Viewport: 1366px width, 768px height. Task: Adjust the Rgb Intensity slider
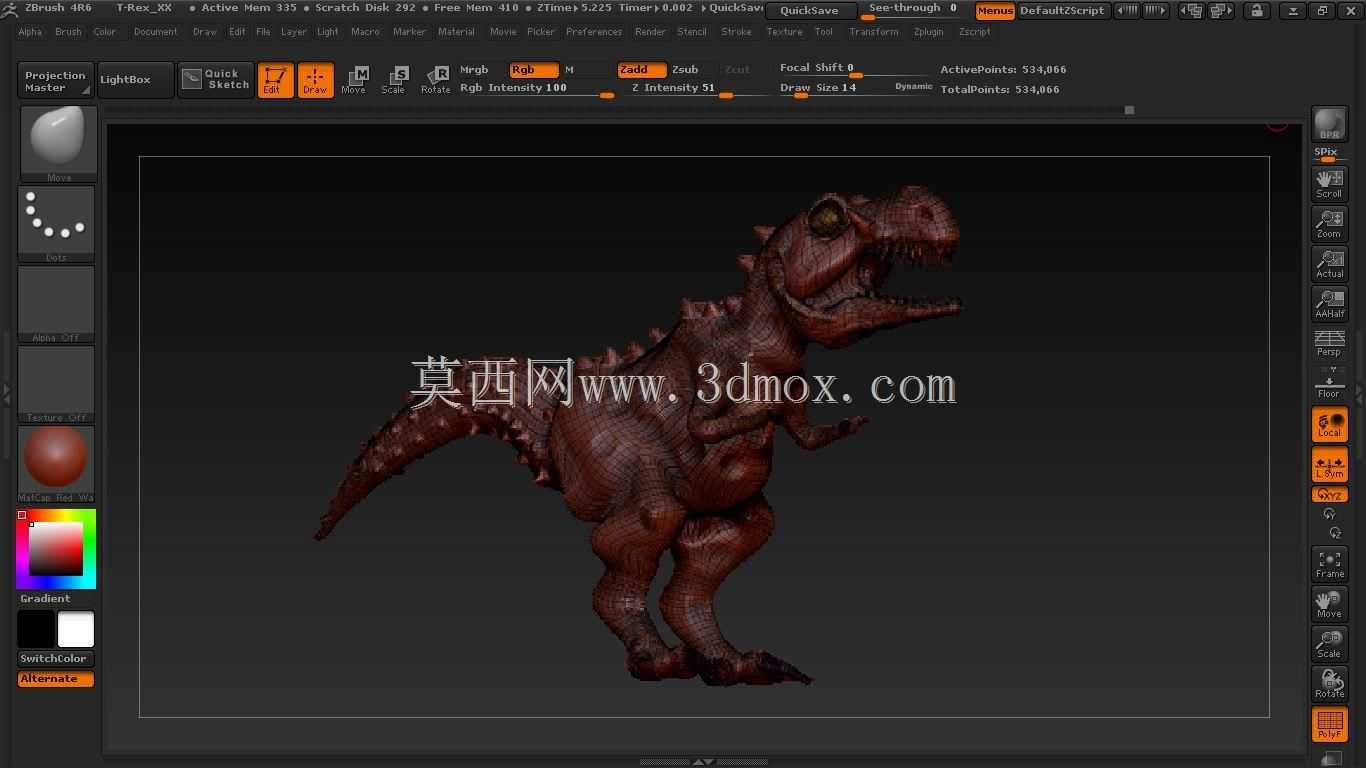click(x=536, y=88)
